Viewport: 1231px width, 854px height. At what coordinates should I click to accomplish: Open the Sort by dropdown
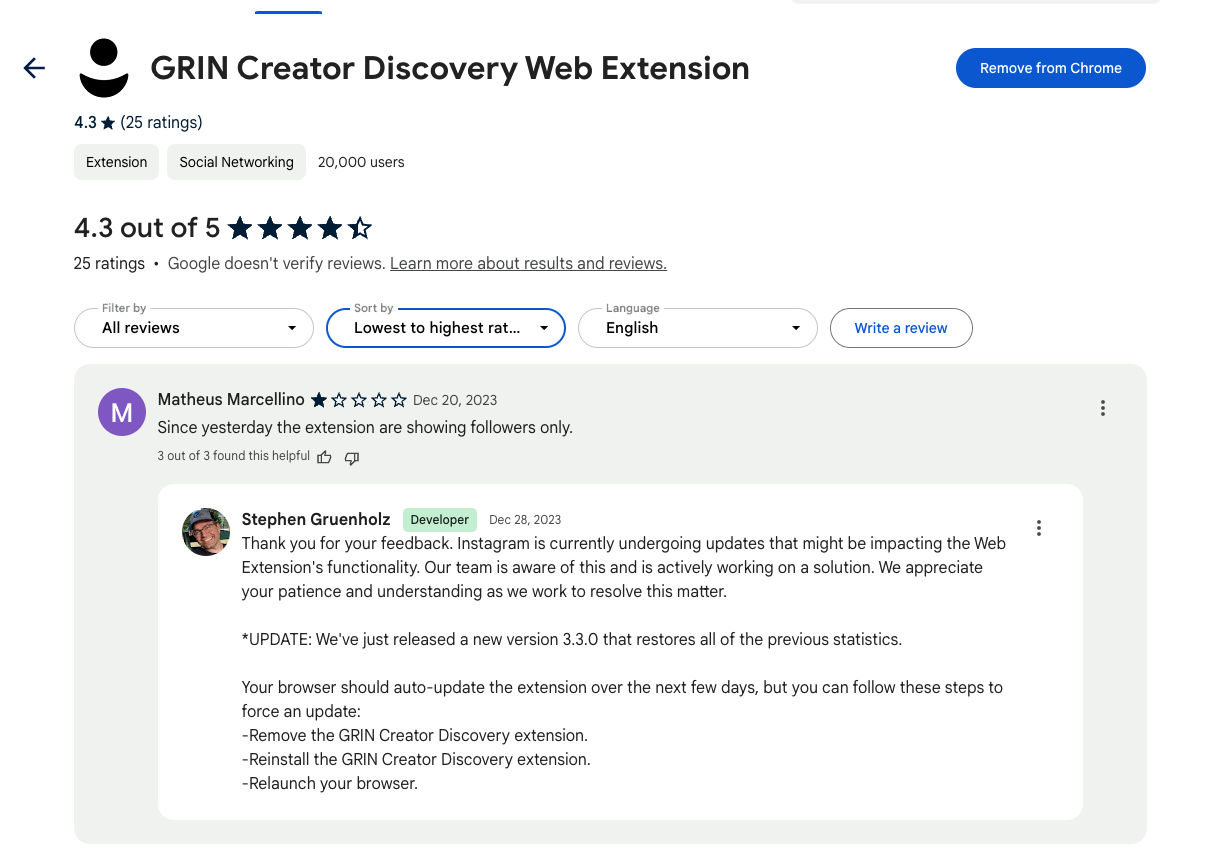pyautogui.click(x=446, y=328)
